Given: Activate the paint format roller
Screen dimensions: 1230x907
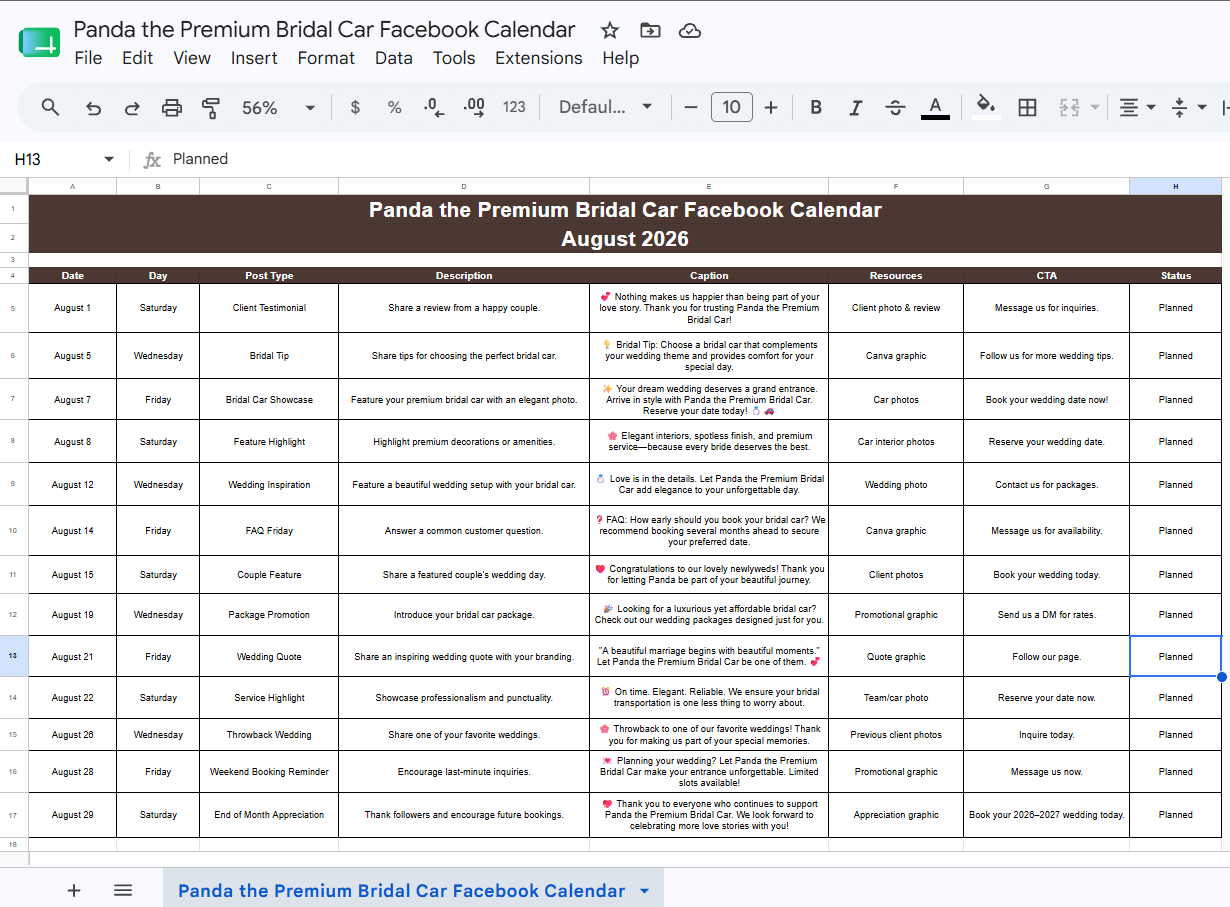Looking at the screenshot, I should coord(211,107).
